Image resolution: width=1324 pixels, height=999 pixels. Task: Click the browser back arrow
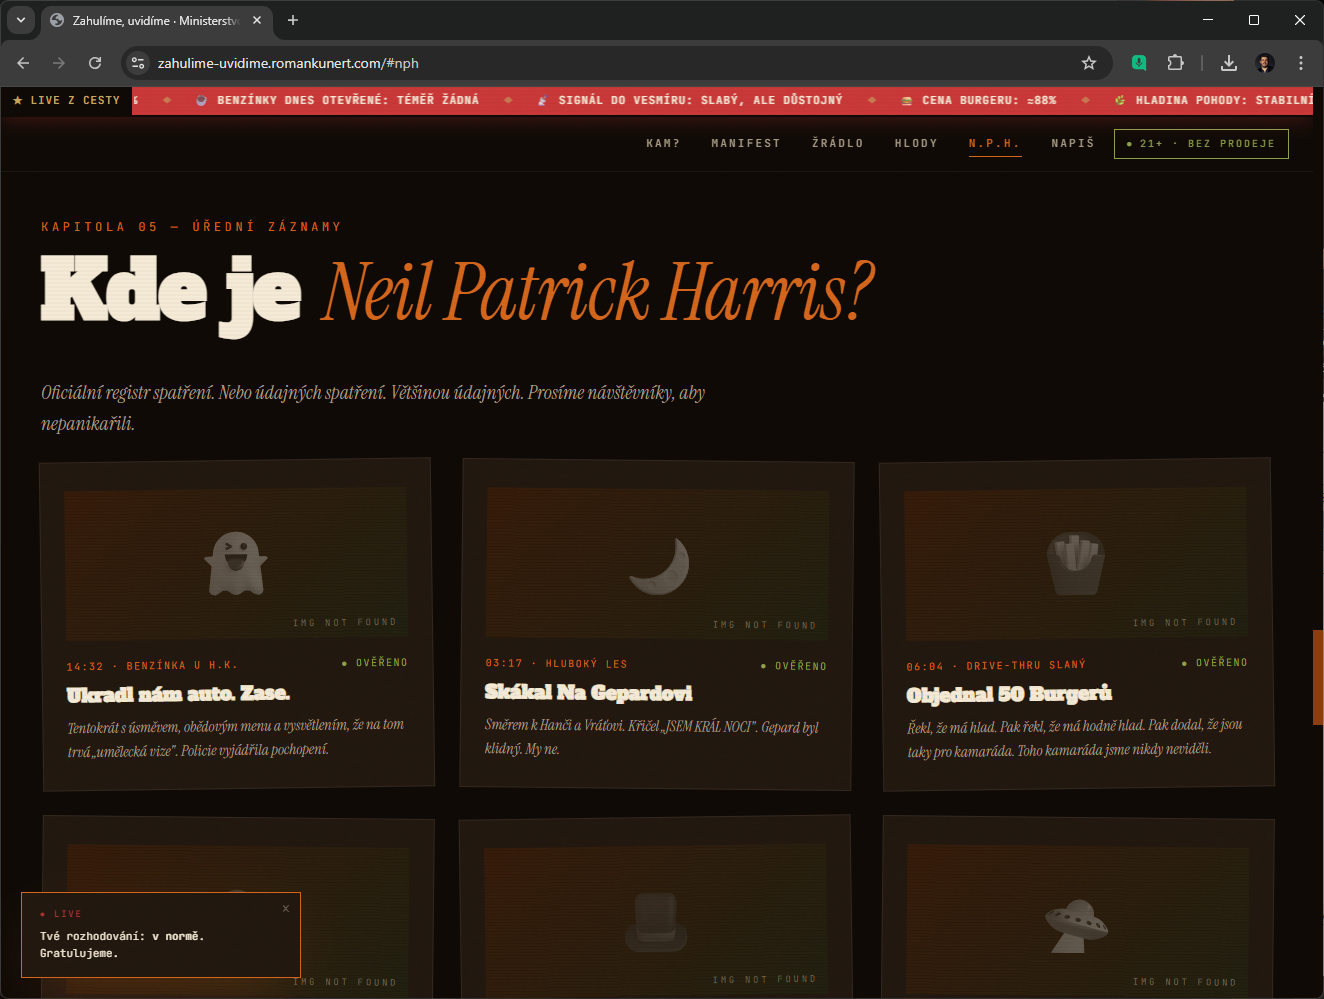coord(23,63)
